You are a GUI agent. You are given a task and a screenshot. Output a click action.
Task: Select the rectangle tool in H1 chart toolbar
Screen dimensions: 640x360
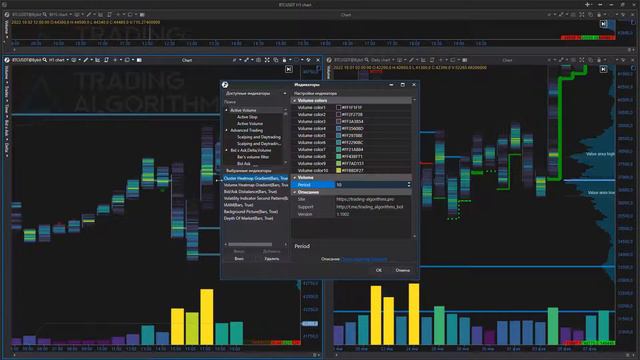(127, 60)
